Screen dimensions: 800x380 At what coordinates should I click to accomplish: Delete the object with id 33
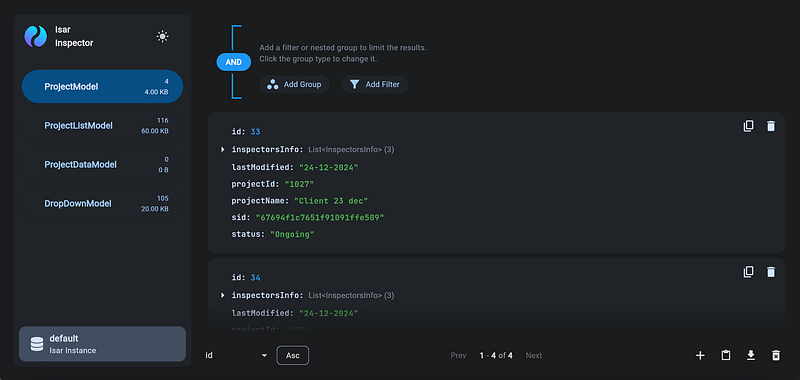tap(771, 126)
